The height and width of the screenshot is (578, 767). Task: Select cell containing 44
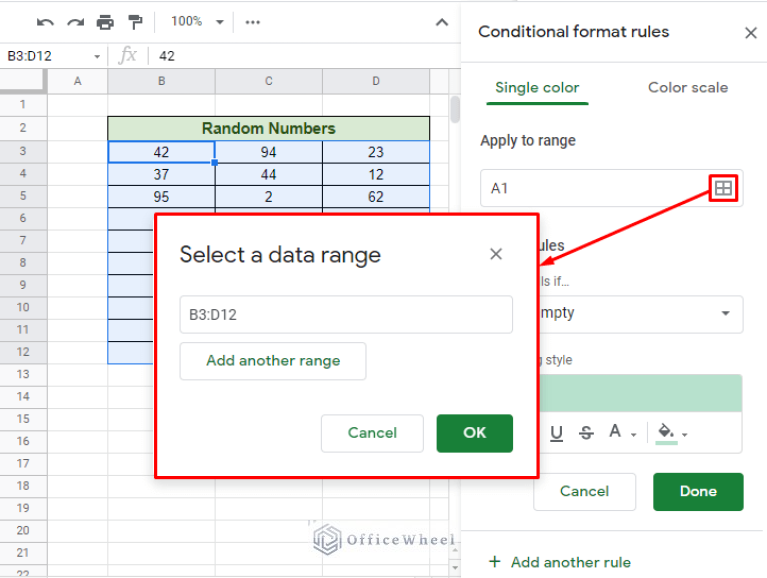[269, 175]
